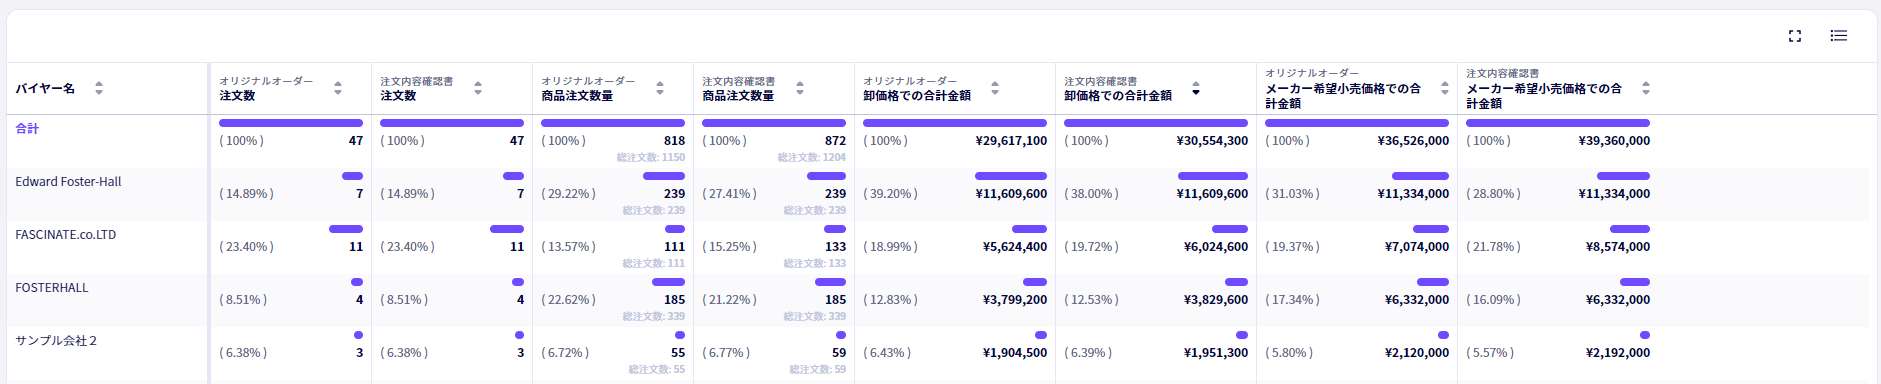This screenshot has width=1881, height=384.
Task: Click the 総注文数: 1204 note
Action: 812,157
